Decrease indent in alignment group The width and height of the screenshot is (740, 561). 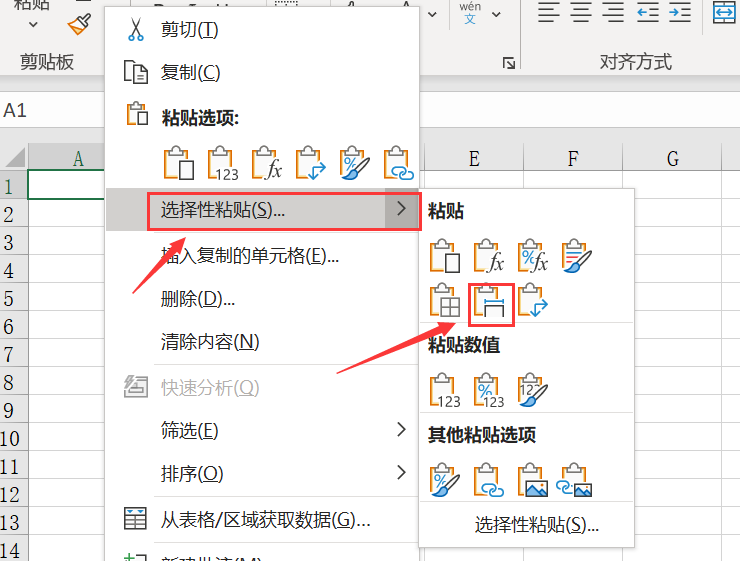click(x=648, y=12)
